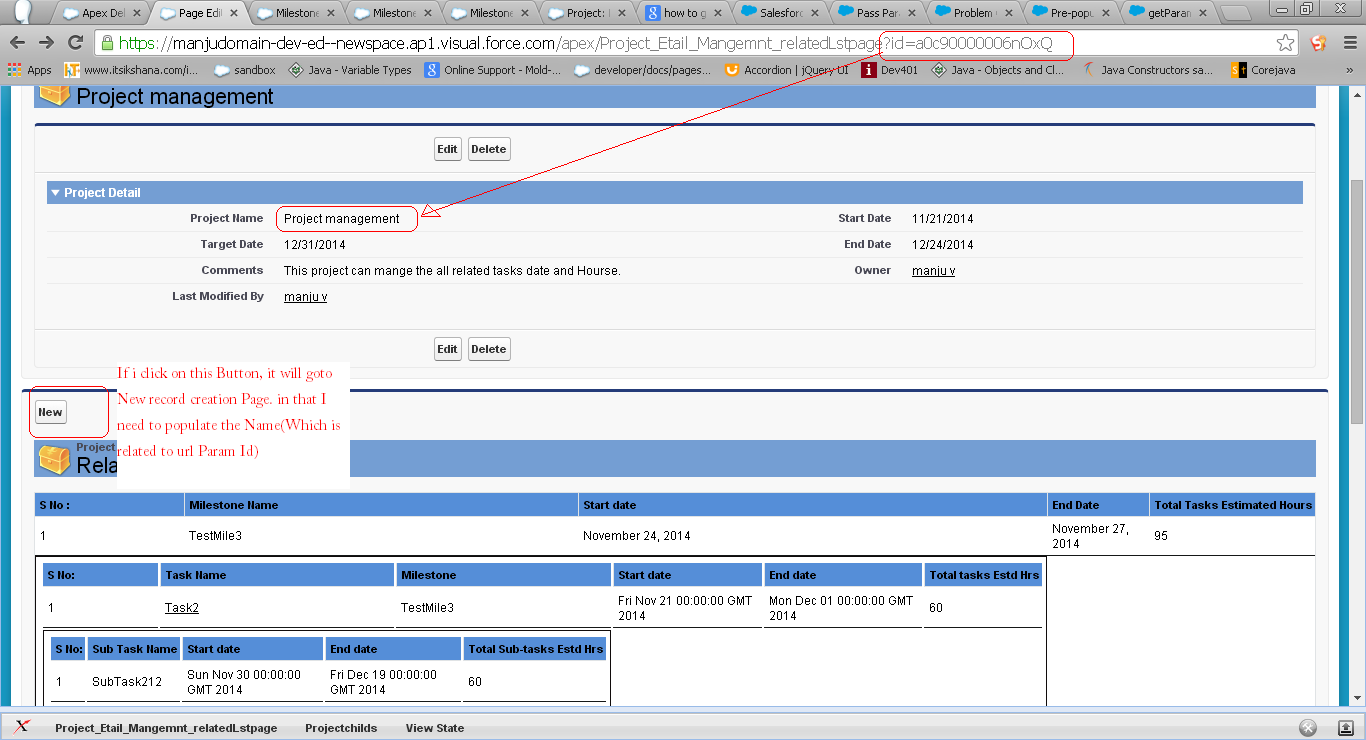The height and width of the screenshot is (740, 1366).
Task: Go back to the previous page
Action: coord(18,43)
